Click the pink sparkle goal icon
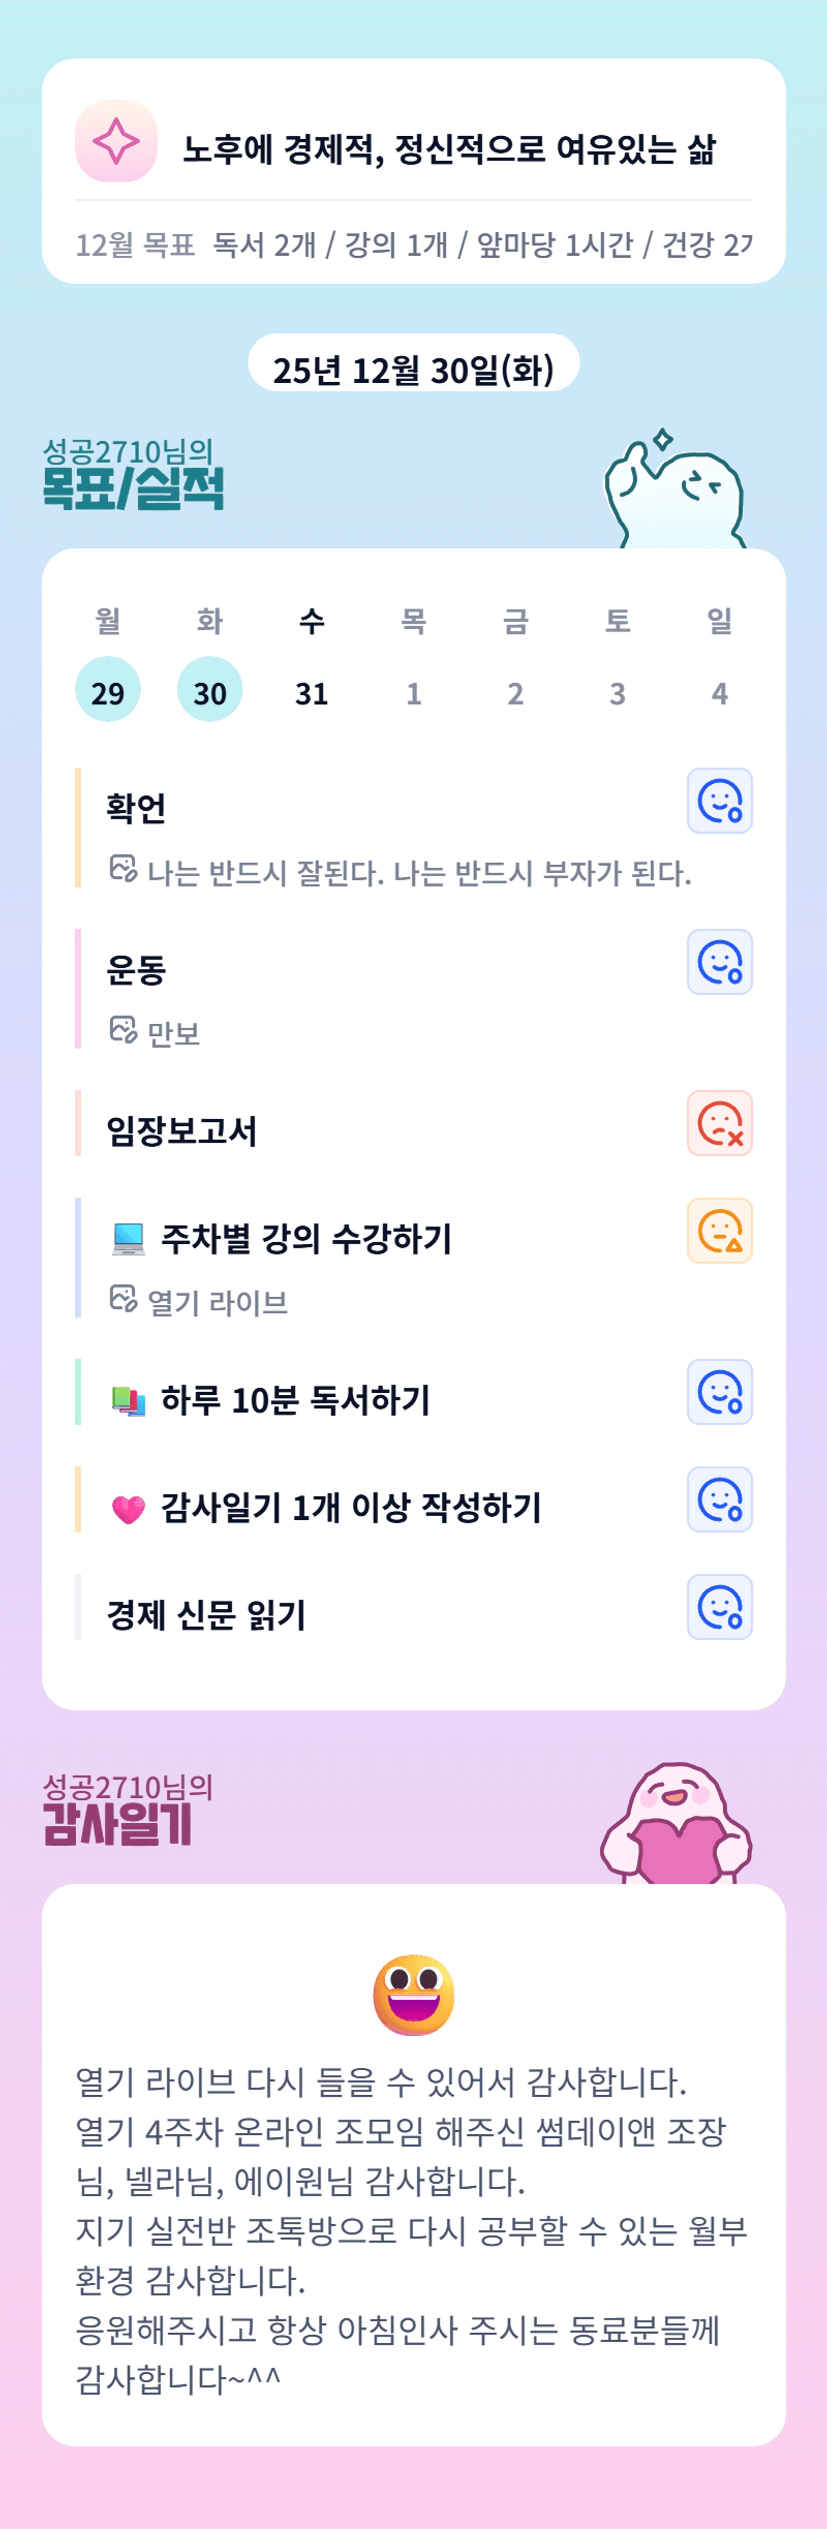This screenshot has width=827, height=2529. (116, 141)
